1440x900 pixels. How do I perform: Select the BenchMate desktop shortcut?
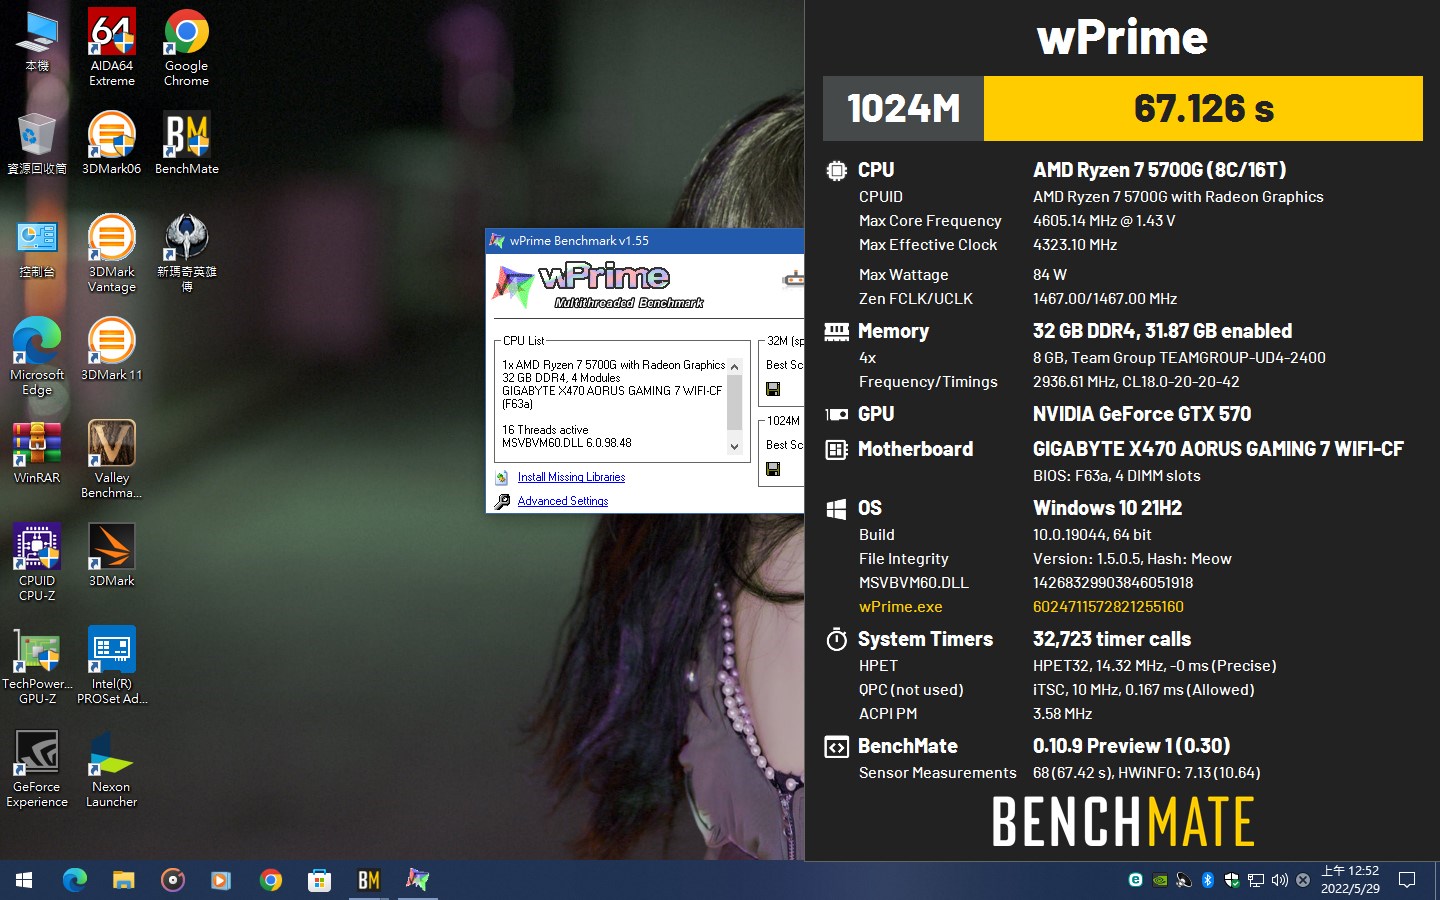click(x=186, y=143)
